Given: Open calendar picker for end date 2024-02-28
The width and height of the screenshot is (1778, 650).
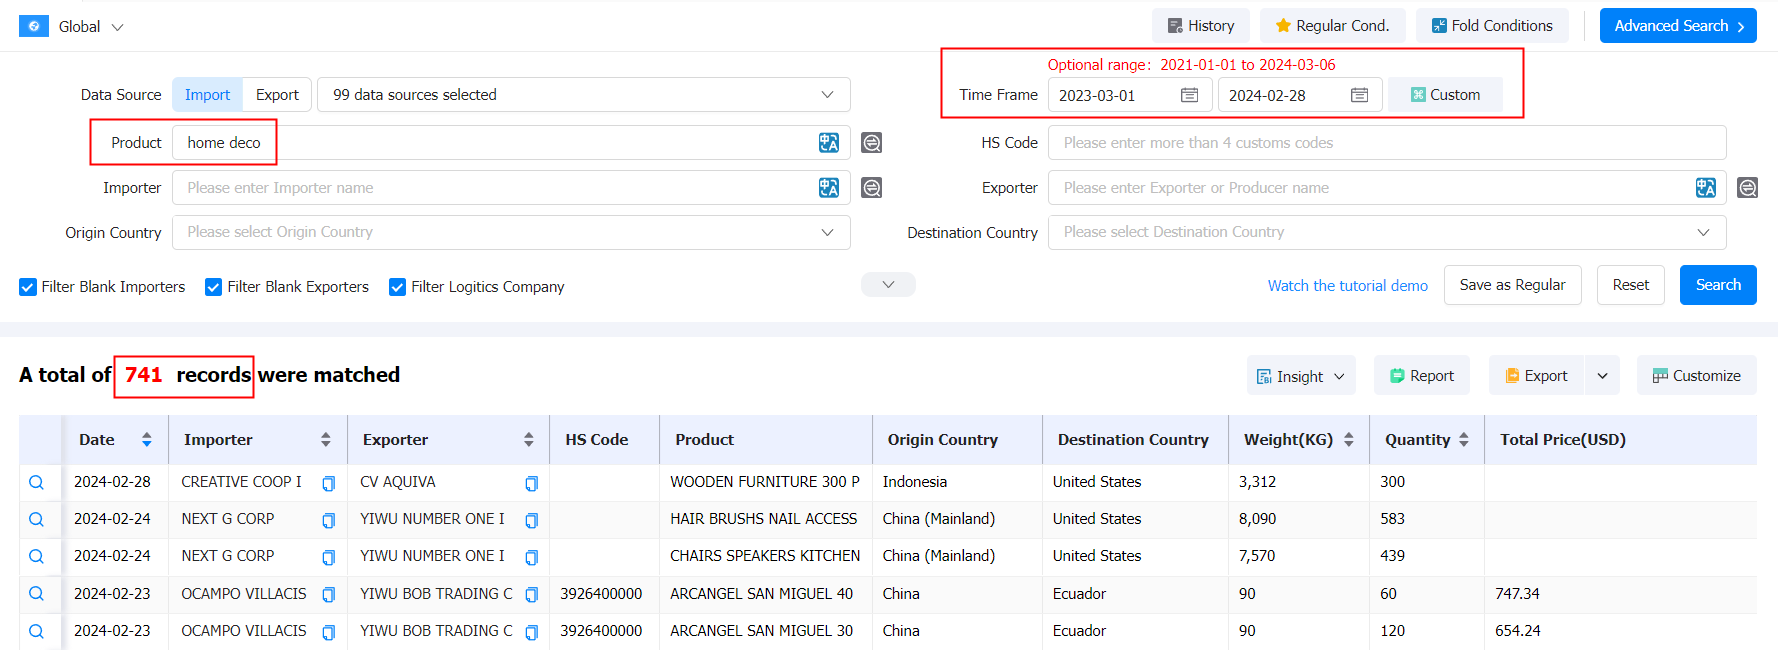Looking at the screenshot, I should click(1359, 95).
